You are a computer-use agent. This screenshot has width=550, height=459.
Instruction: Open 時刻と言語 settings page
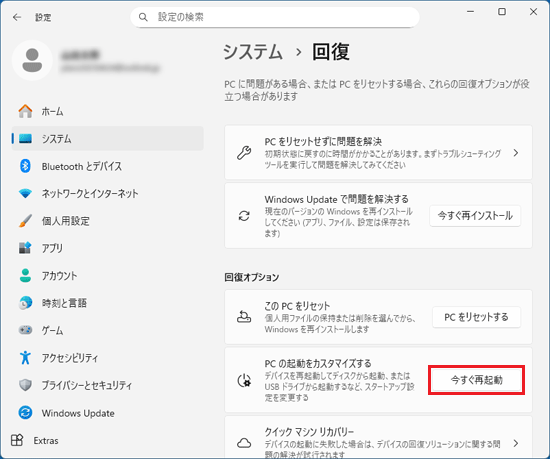[x=107, y=303]
